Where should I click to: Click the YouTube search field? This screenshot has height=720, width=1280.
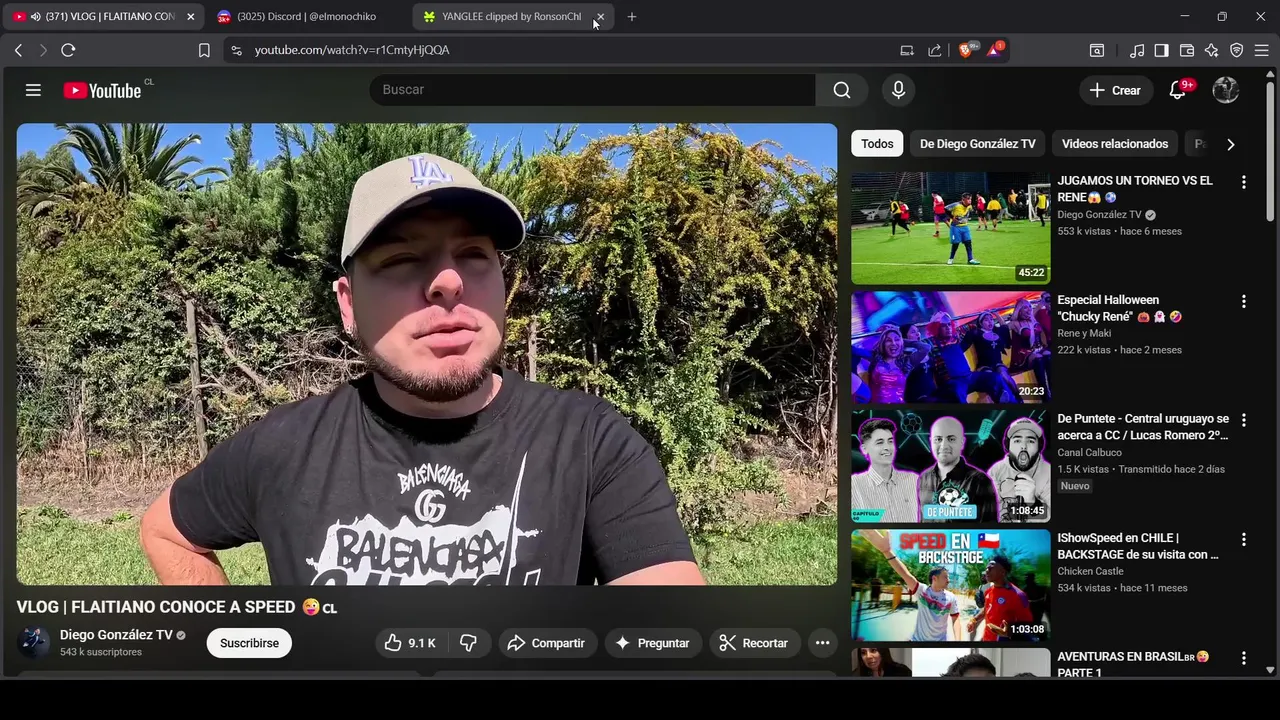click(592, 90)
